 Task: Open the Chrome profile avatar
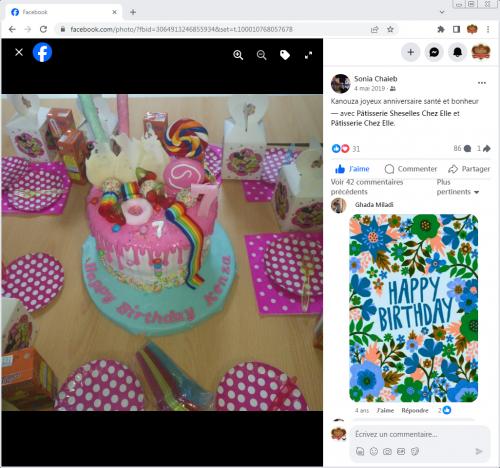pyautogui.click(x=472, y=29)
